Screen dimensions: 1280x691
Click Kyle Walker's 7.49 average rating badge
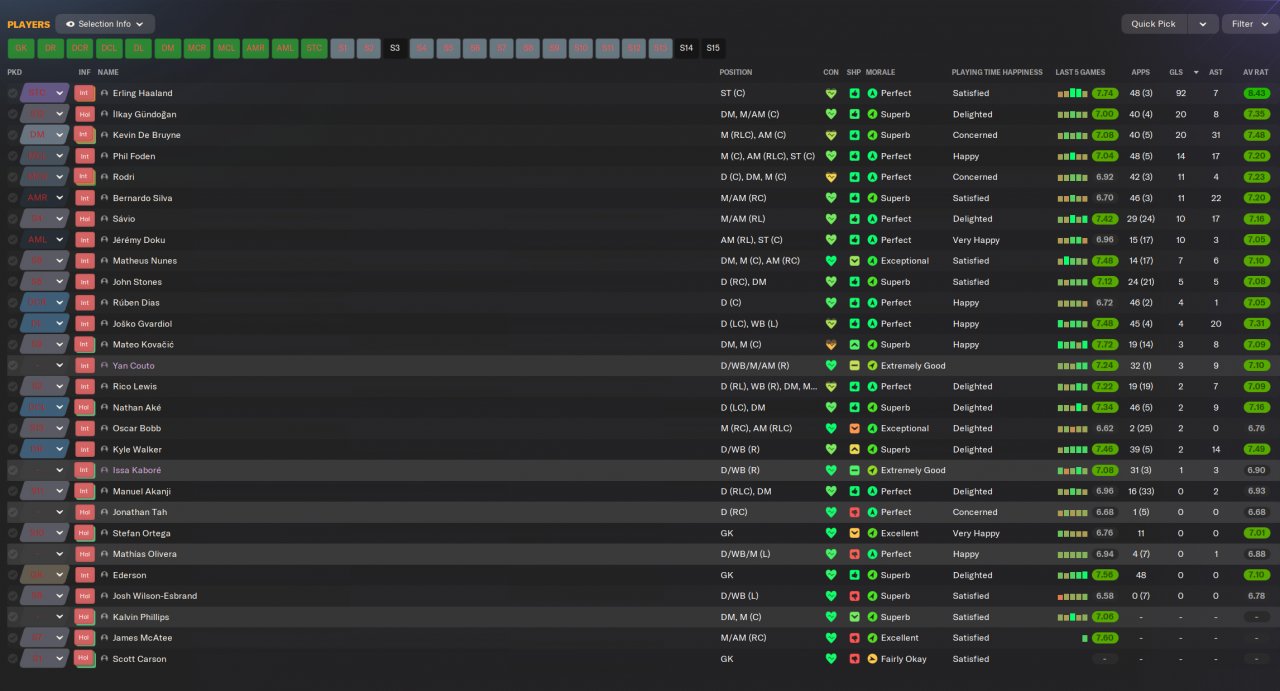pyautogui.click(x=1256, y=450)
